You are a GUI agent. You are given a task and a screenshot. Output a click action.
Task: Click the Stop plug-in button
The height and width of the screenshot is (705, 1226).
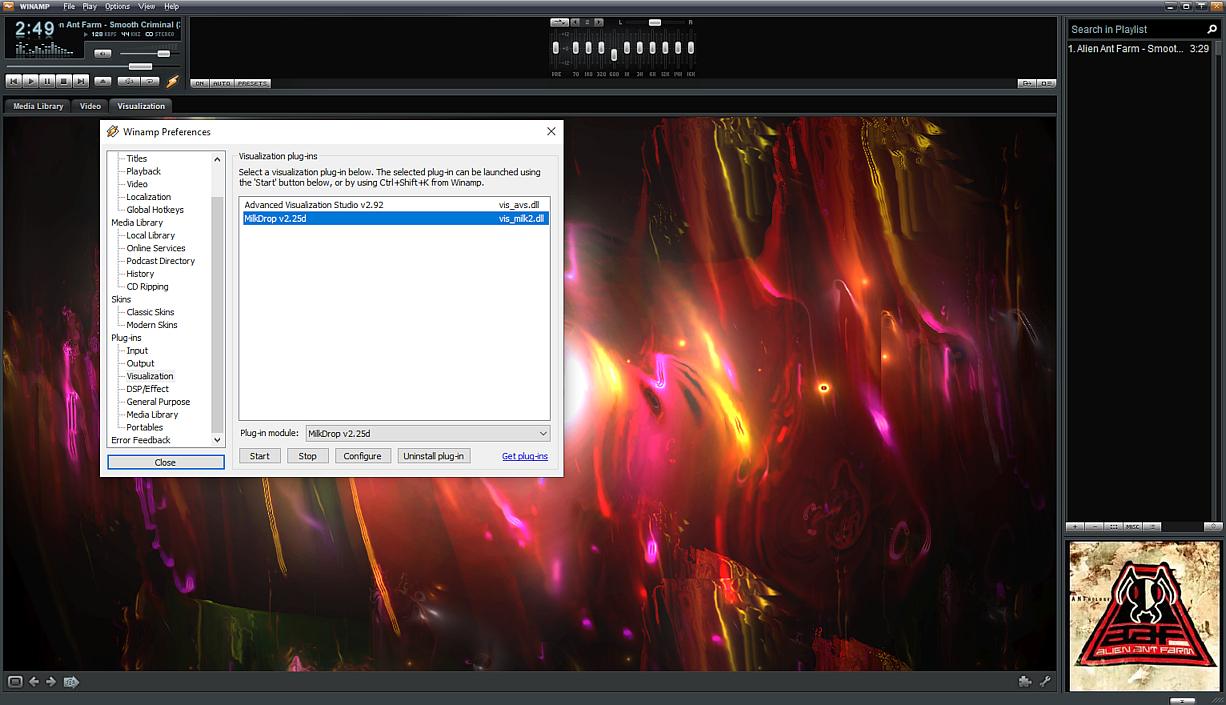308,456
